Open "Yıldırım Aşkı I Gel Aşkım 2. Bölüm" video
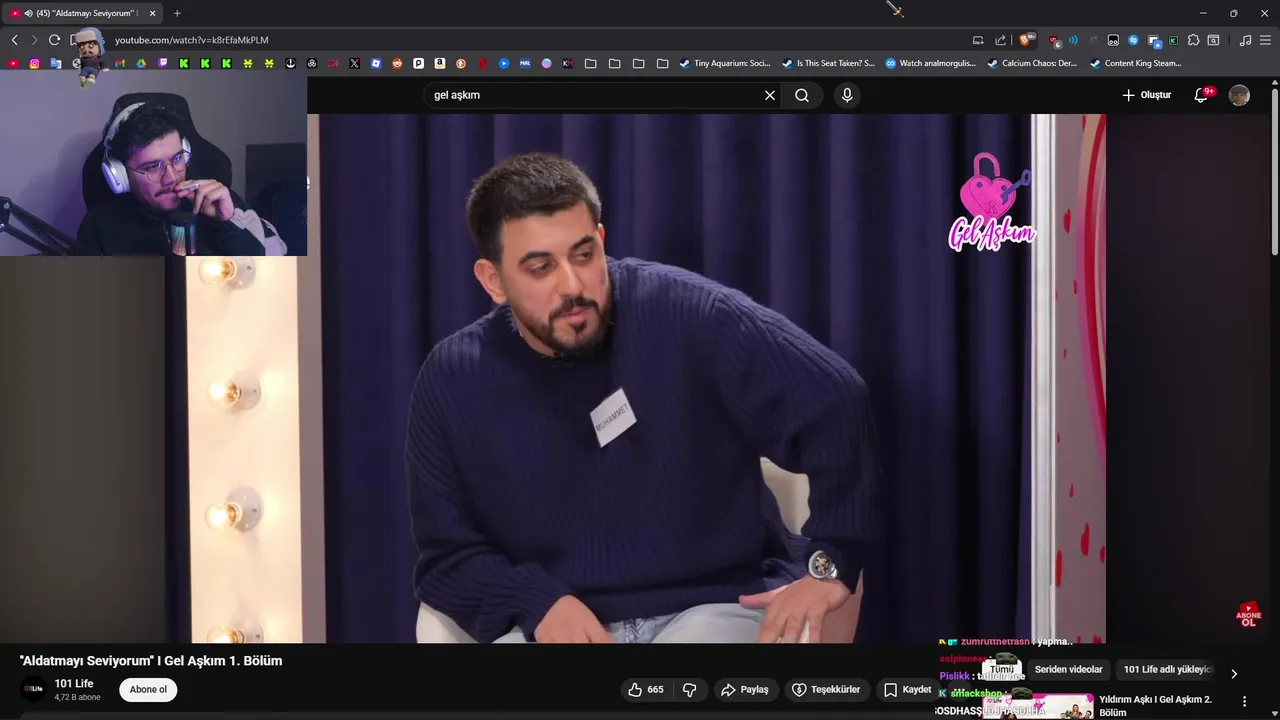Image resolution: width=1280 pixels, height=720 pixels. tap(1155, 706)
